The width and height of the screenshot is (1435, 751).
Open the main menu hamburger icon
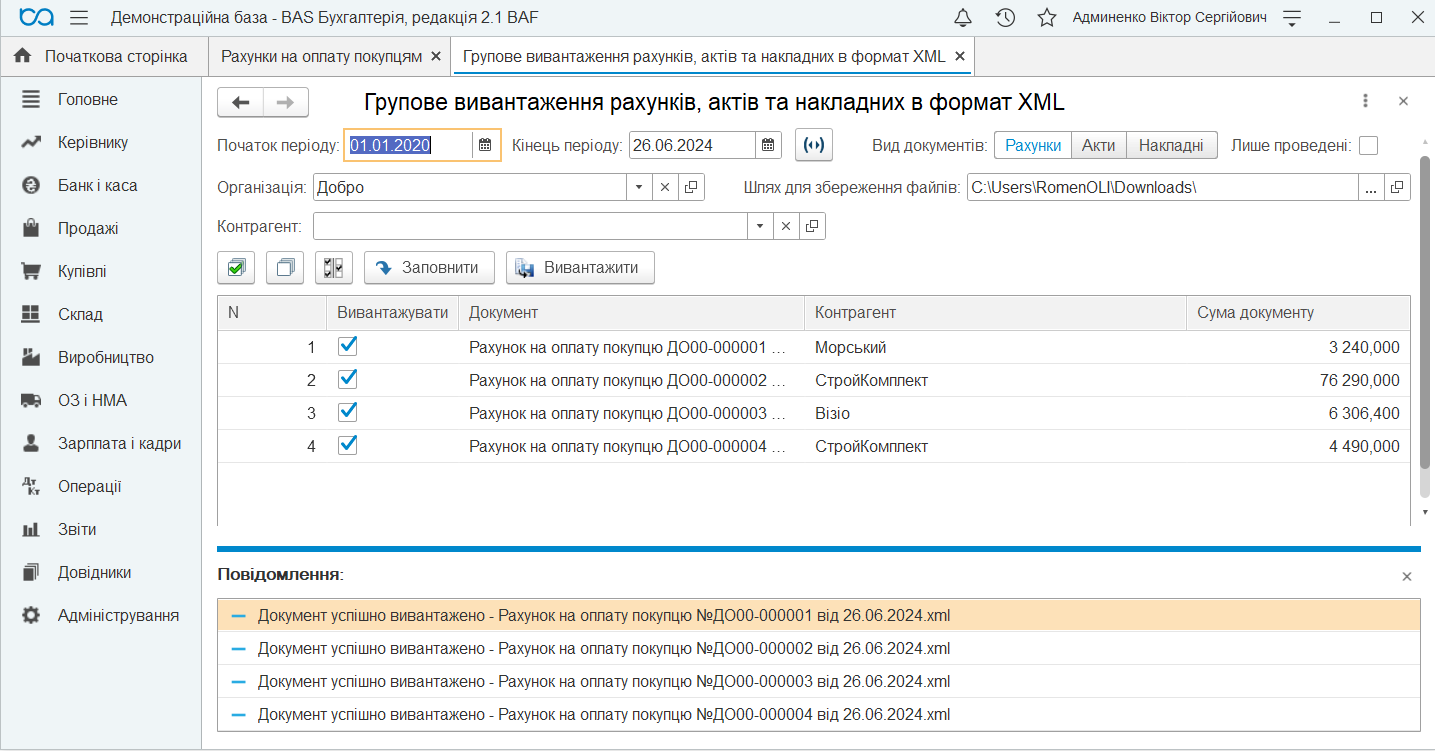80,18
